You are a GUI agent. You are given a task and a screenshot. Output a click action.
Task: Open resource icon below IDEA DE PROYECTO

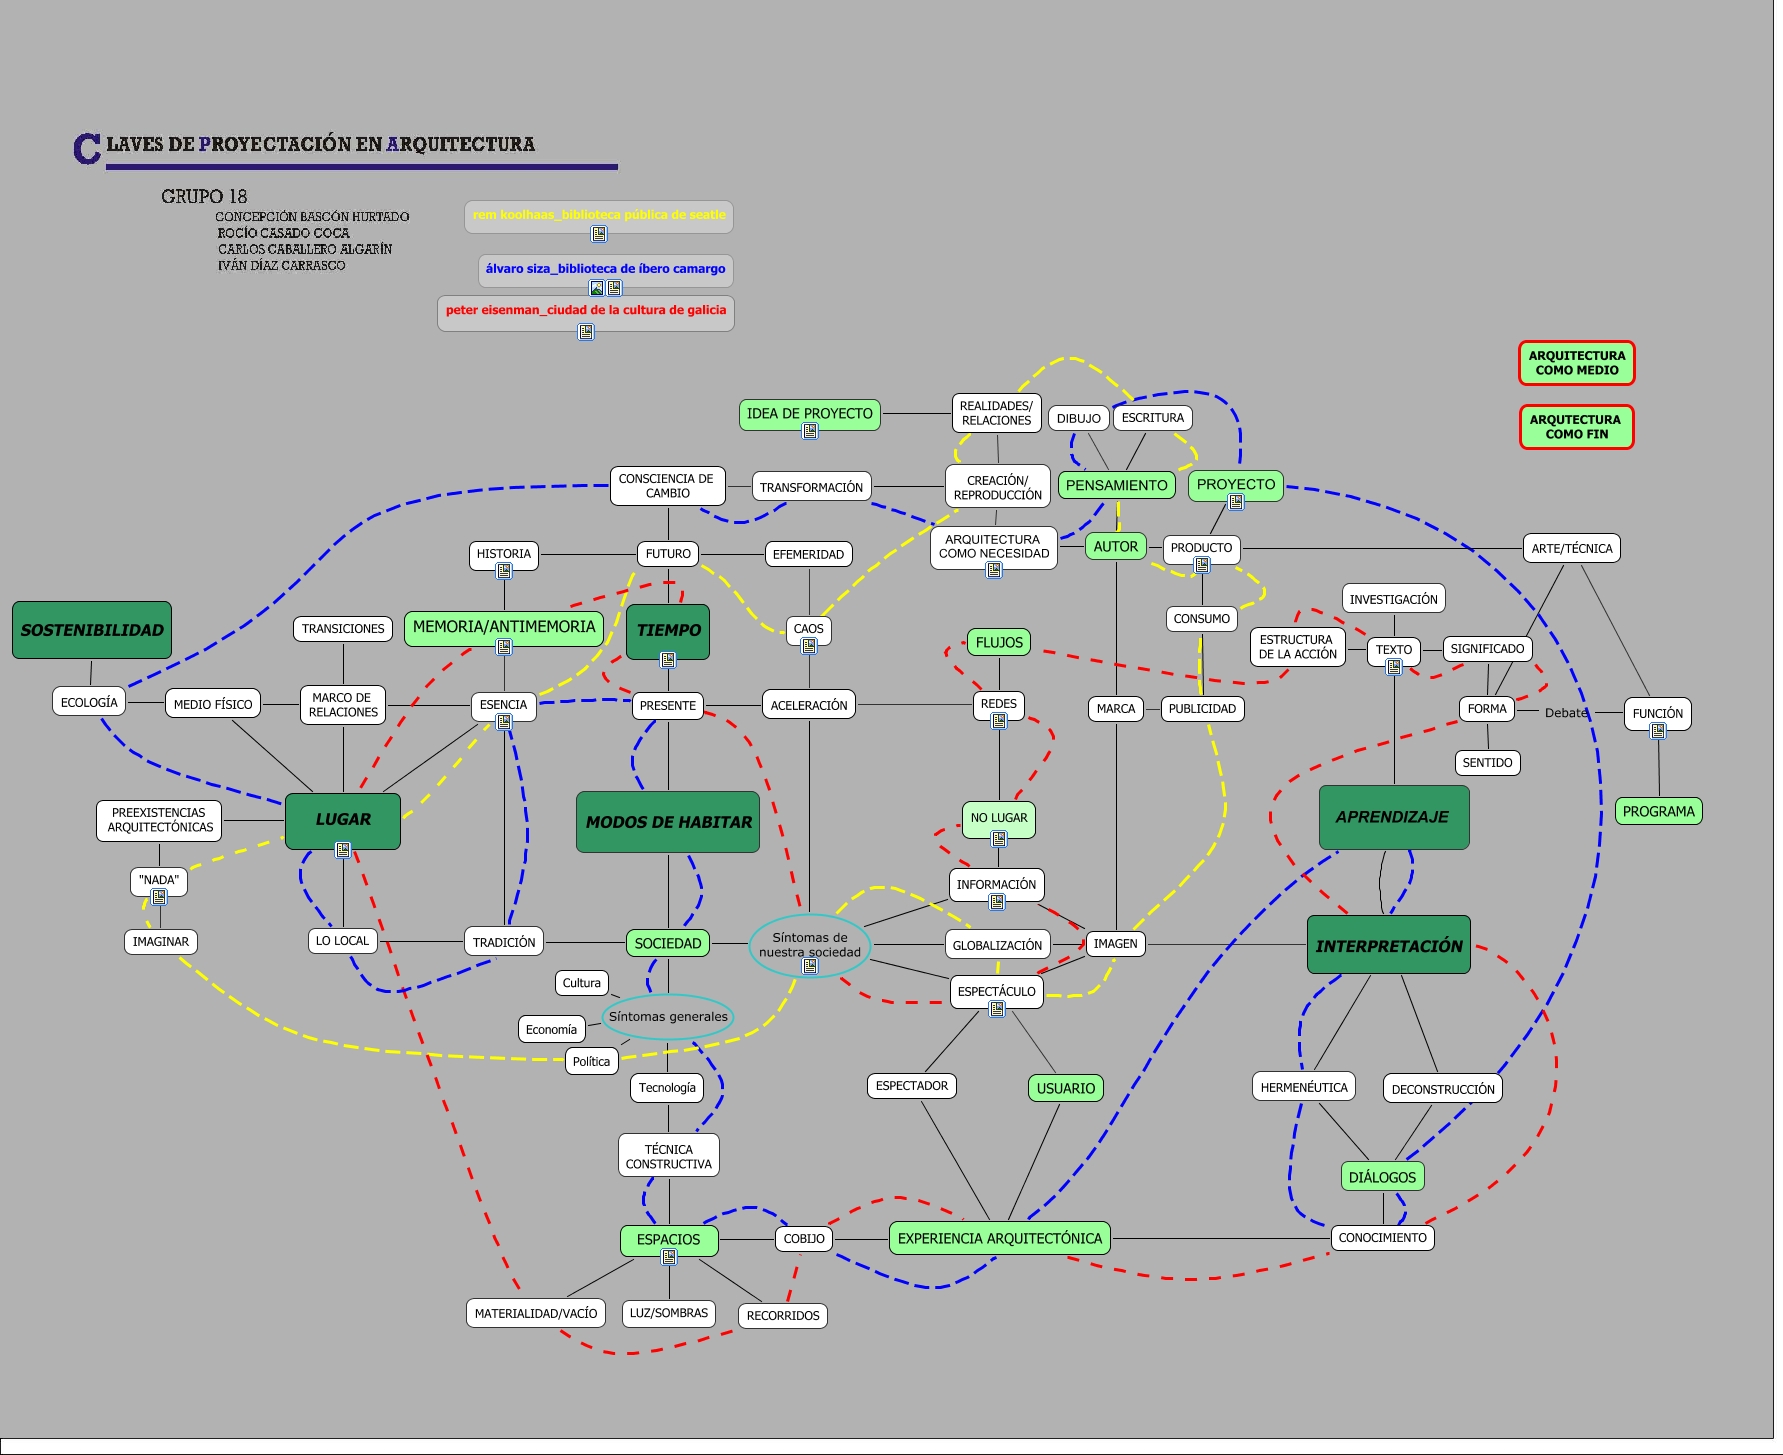tap(810, 431)
